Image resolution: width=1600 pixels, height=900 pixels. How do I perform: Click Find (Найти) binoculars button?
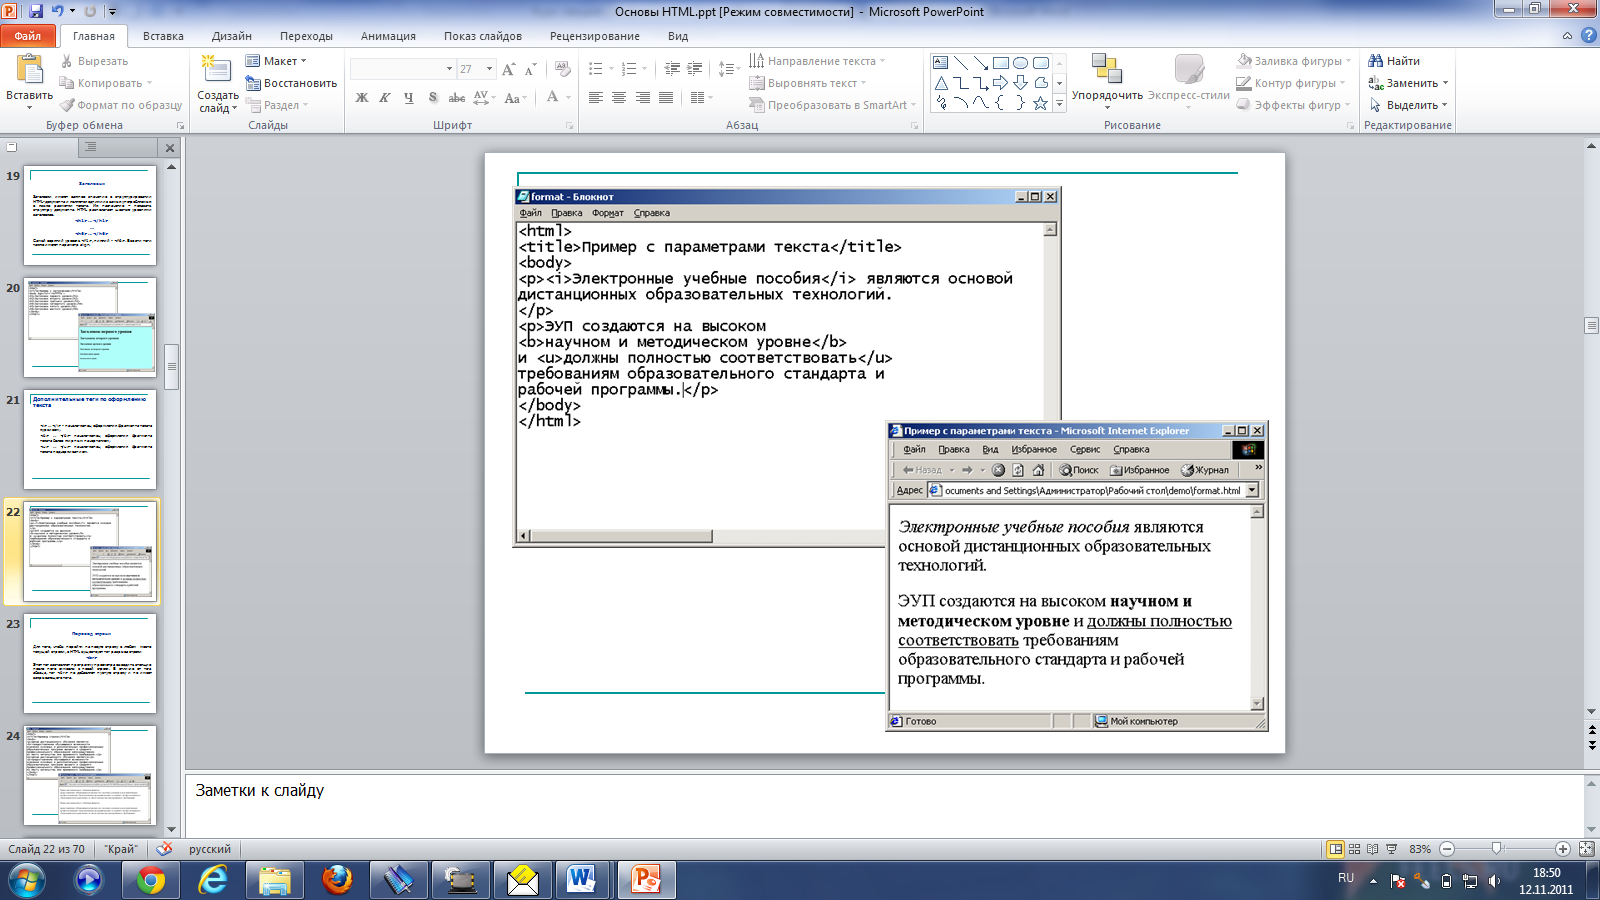1394,61
